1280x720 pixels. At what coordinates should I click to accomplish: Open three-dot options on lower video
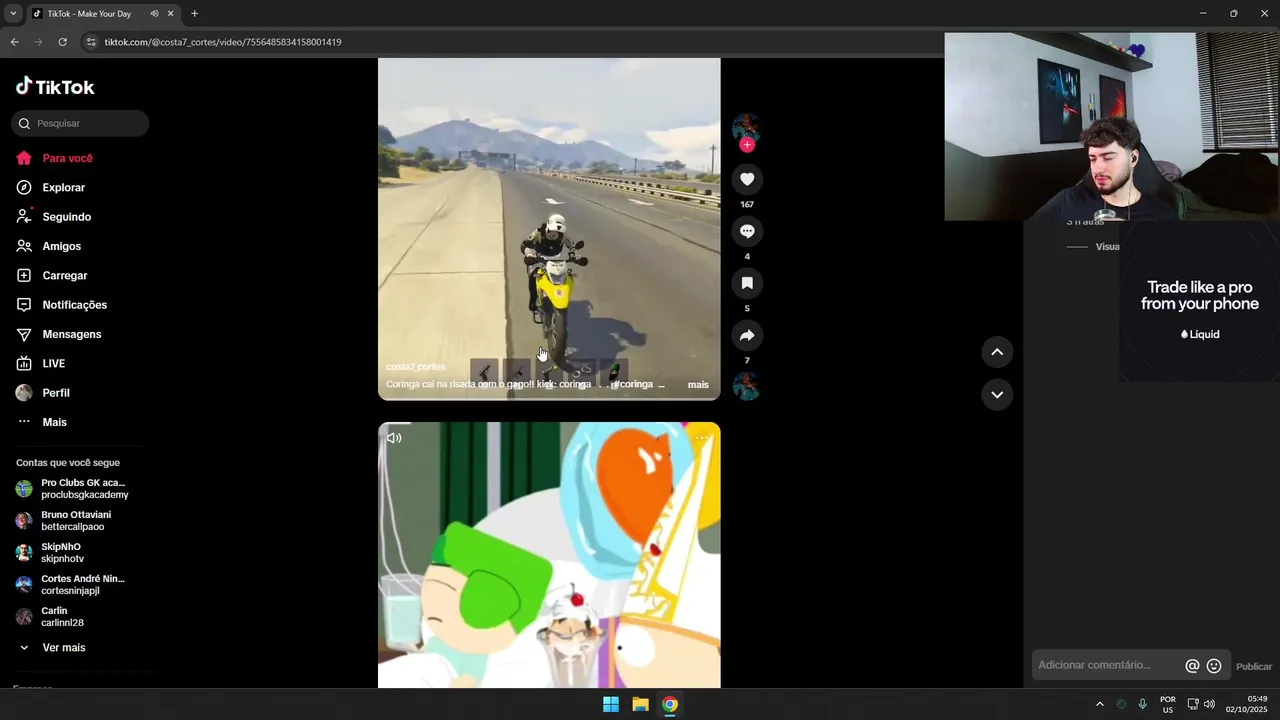point(702,438)
